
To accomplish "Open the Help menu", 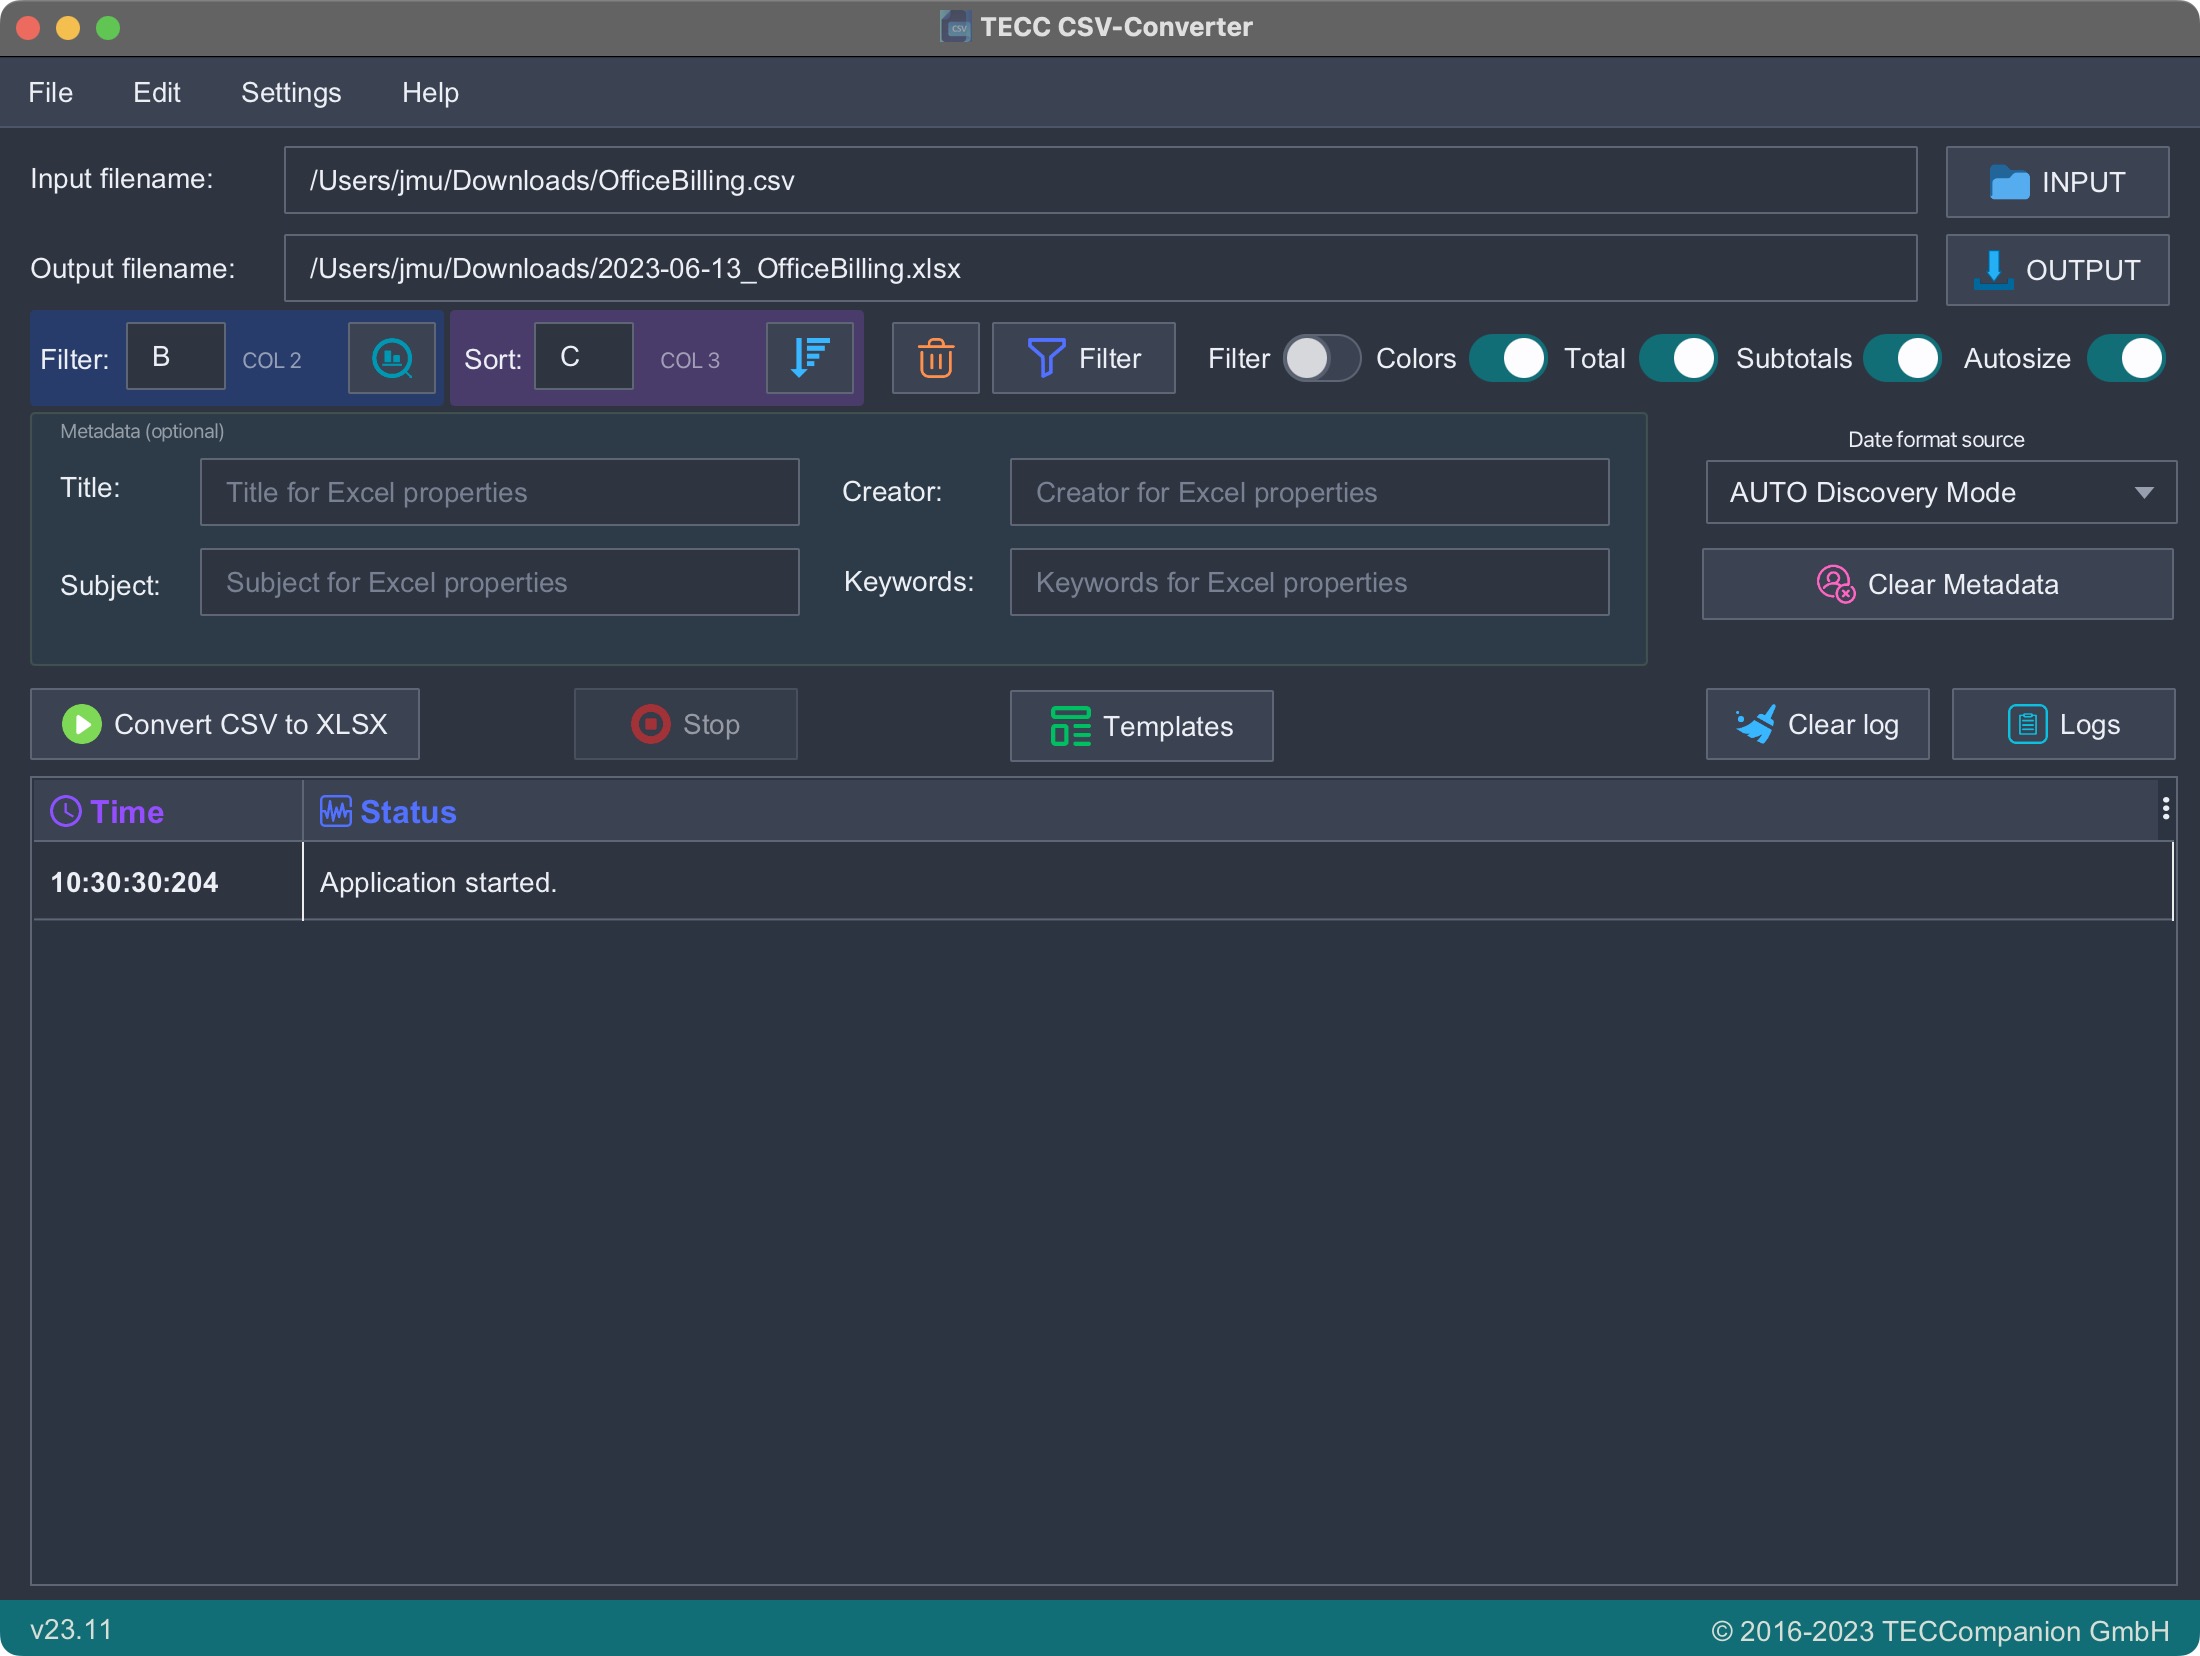I will [x=430, y=92].
